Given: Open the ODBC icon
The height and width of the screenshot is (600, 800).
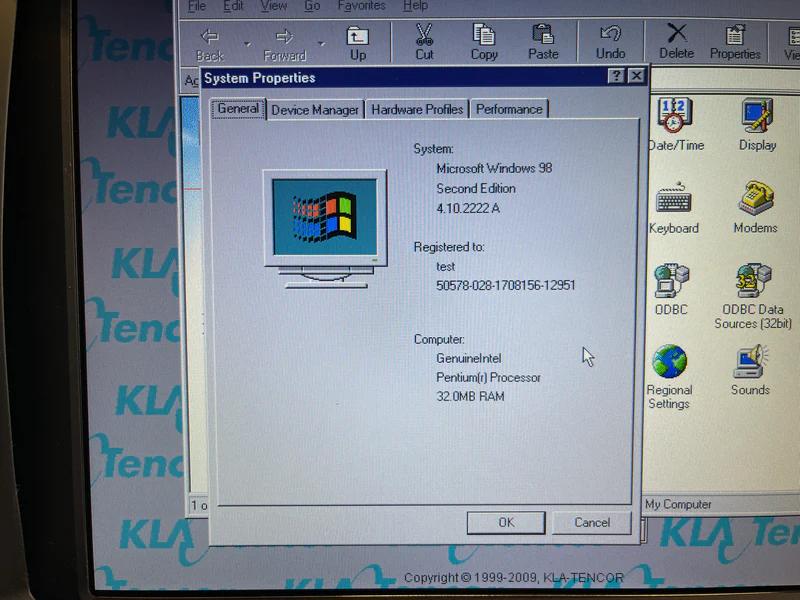Looking at the screenshot, I should (671, 283).
